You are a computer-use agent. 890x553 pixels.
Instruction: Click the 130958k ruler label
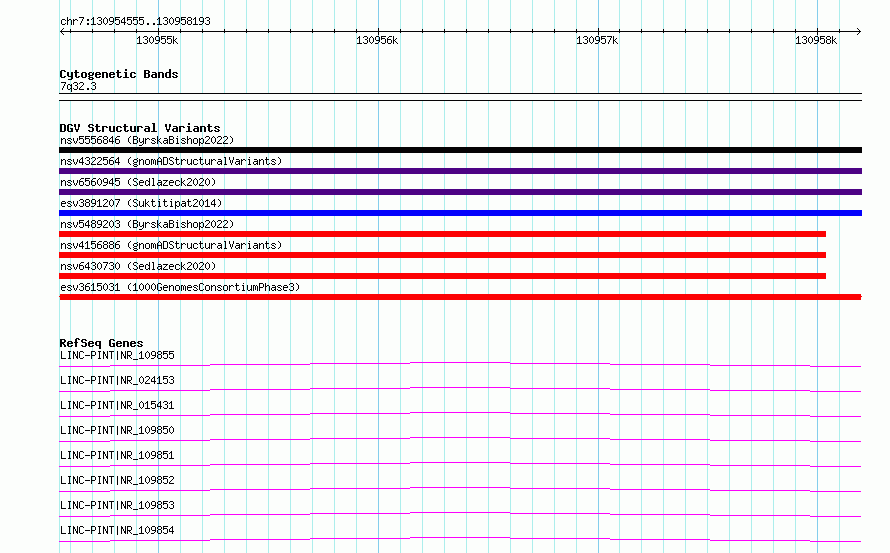pos(816,40)
